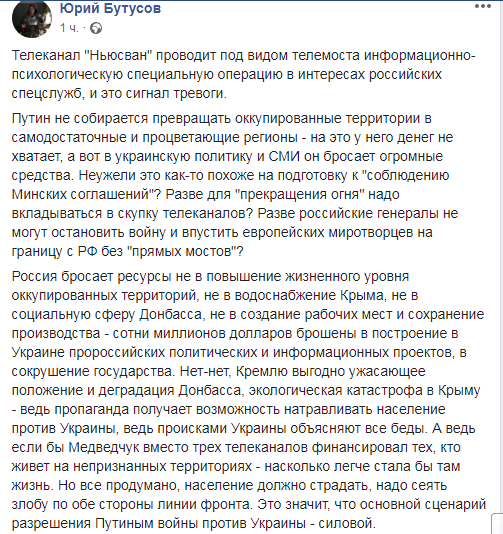Click the globe public-audience icon
The image size is (503, 534).
(96, 28)
